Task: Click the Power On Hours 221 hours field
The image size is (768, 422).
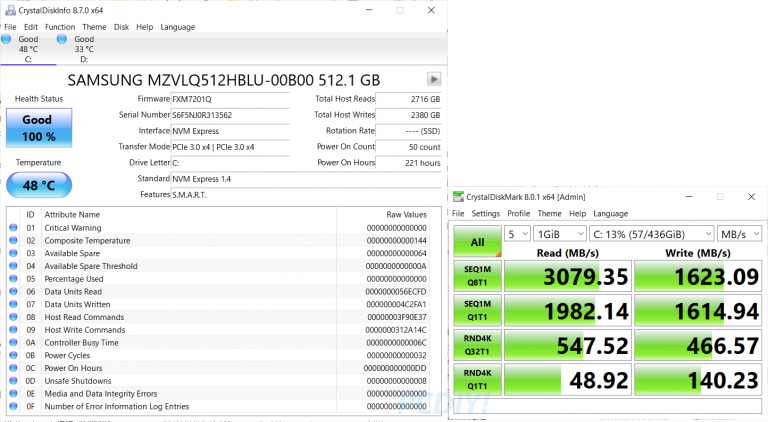Action: pyautogui.click(x=408, y=163)
